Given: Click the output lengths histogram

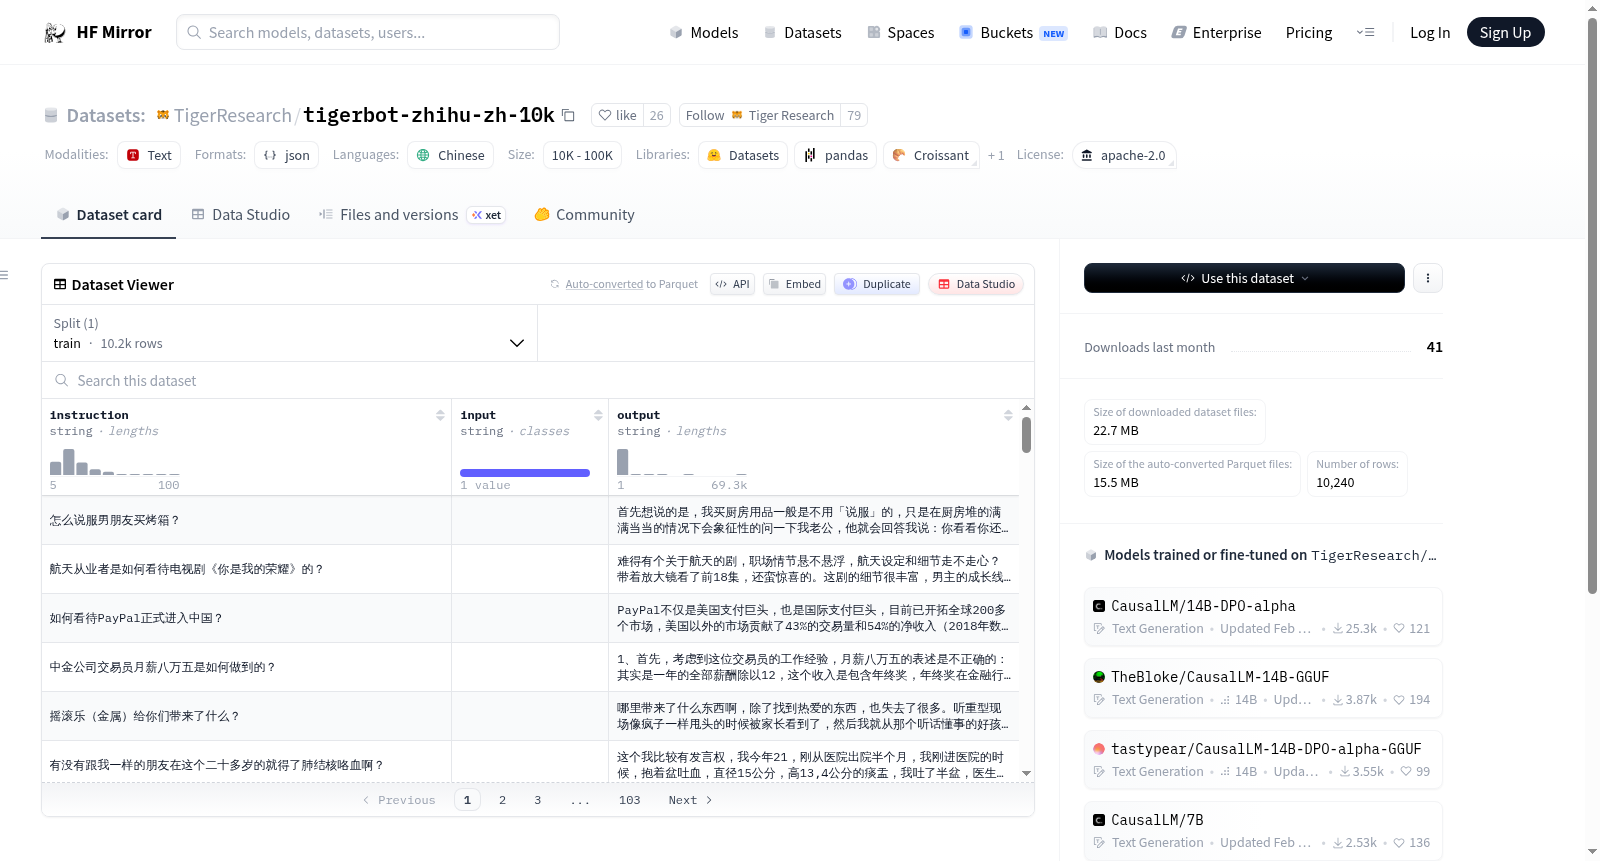Looking at the screenshot, I should 682,462.
